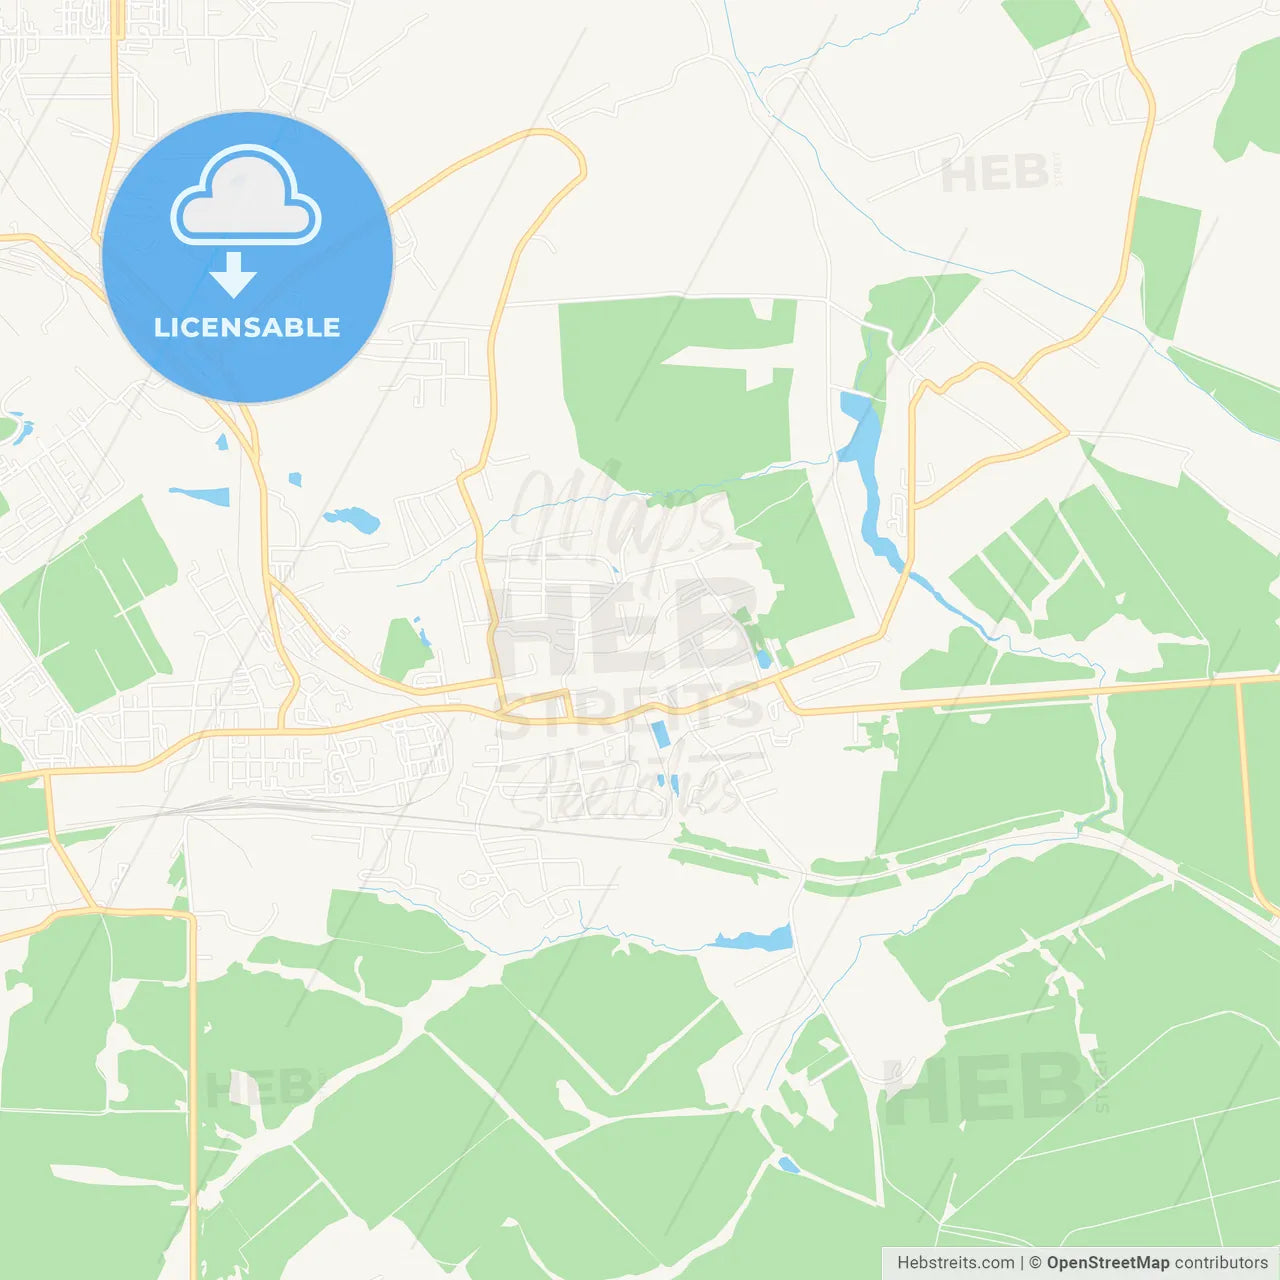Open the OpenStreetMap attribution link

(x=1107, y=1263)
